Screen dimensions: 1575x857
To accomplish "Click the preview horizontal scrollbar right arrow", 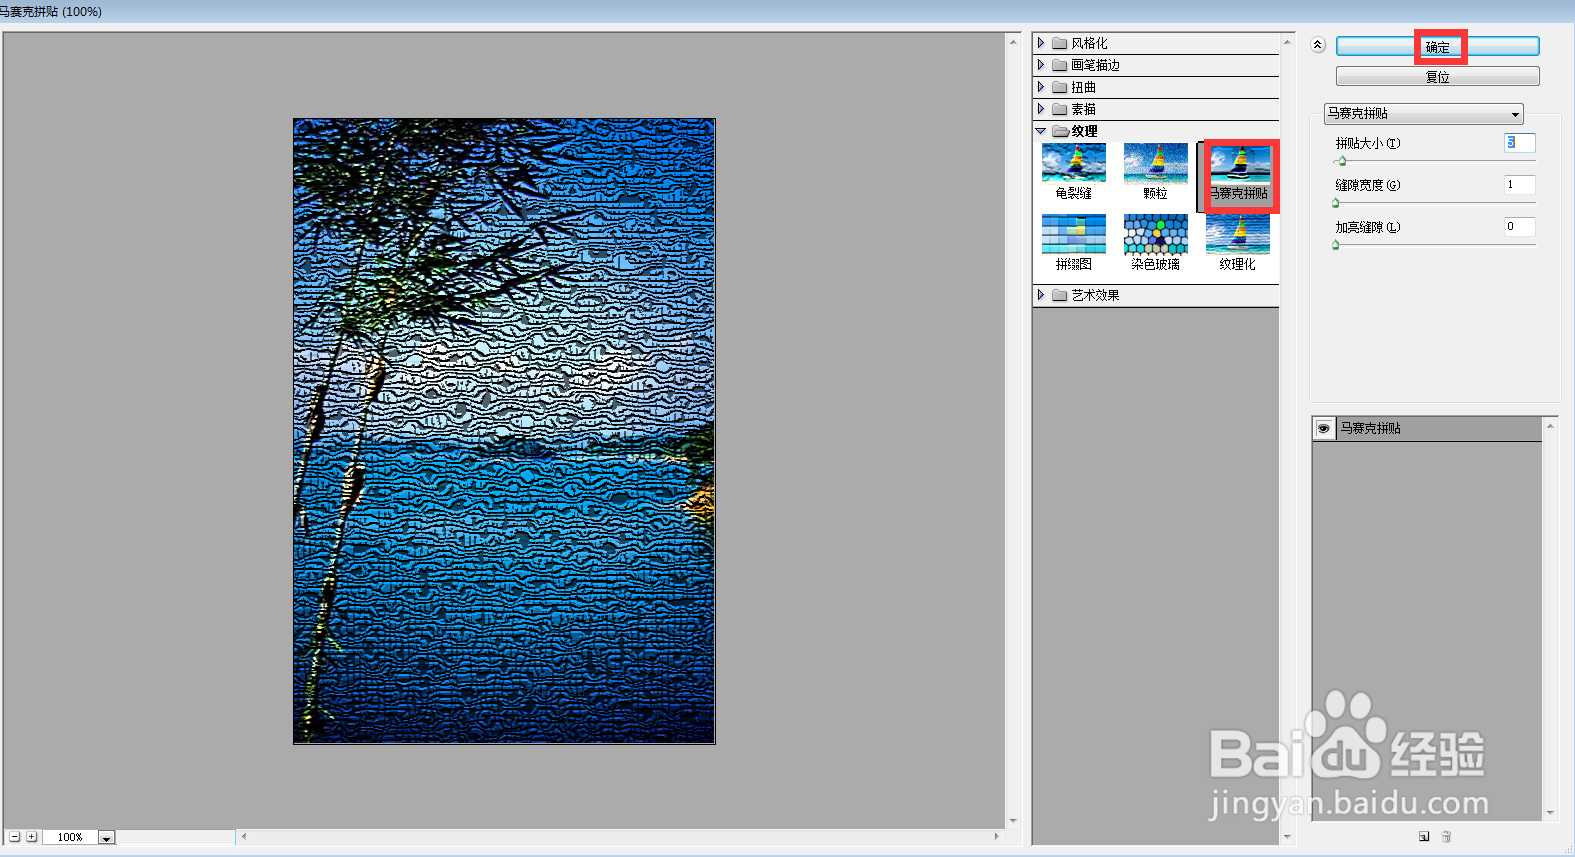I will 996,836.
